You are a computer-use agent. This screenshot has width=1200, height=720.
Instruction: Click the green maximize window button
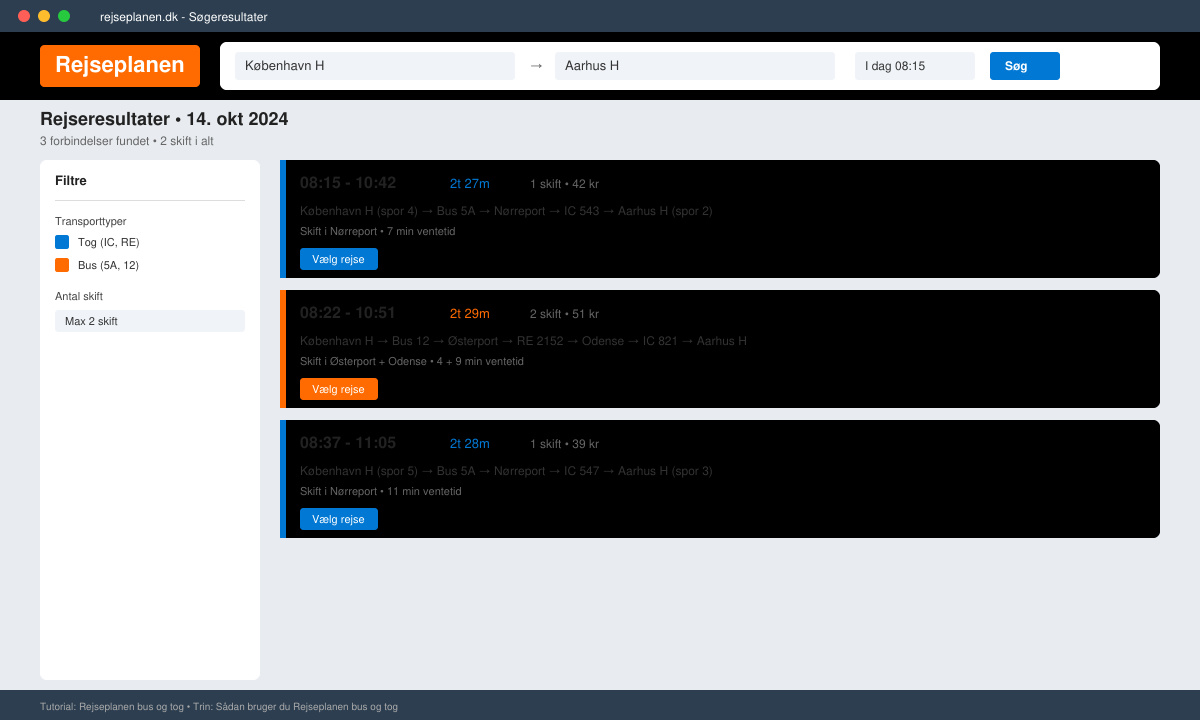point(64,16)
